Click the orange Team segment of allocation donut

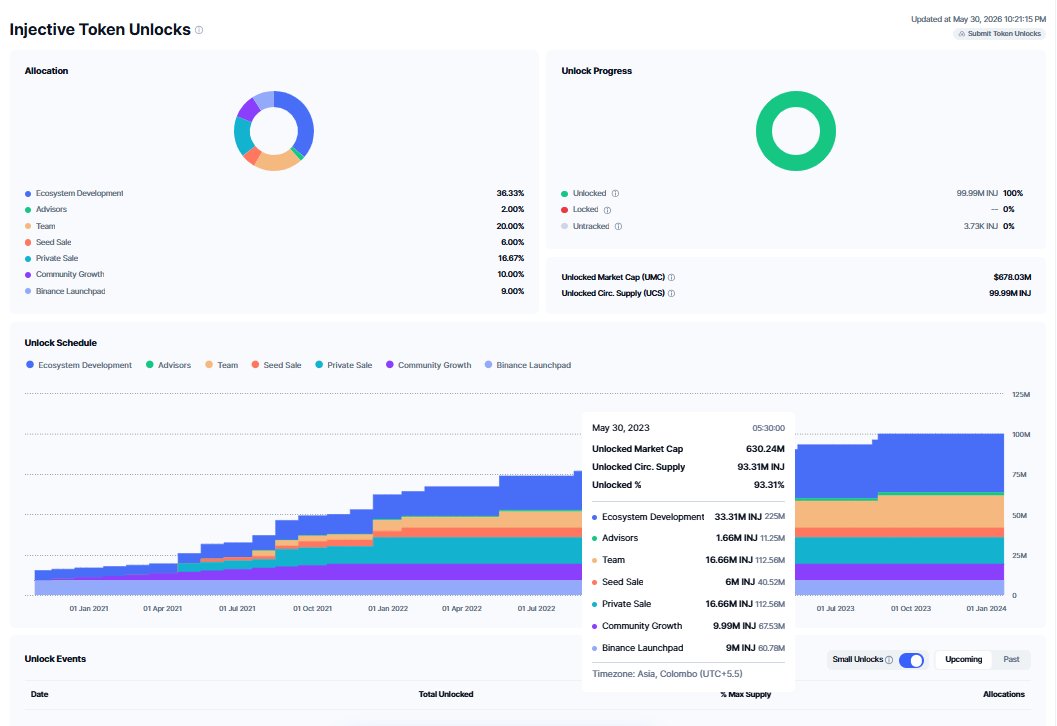[x=278, y=161]
